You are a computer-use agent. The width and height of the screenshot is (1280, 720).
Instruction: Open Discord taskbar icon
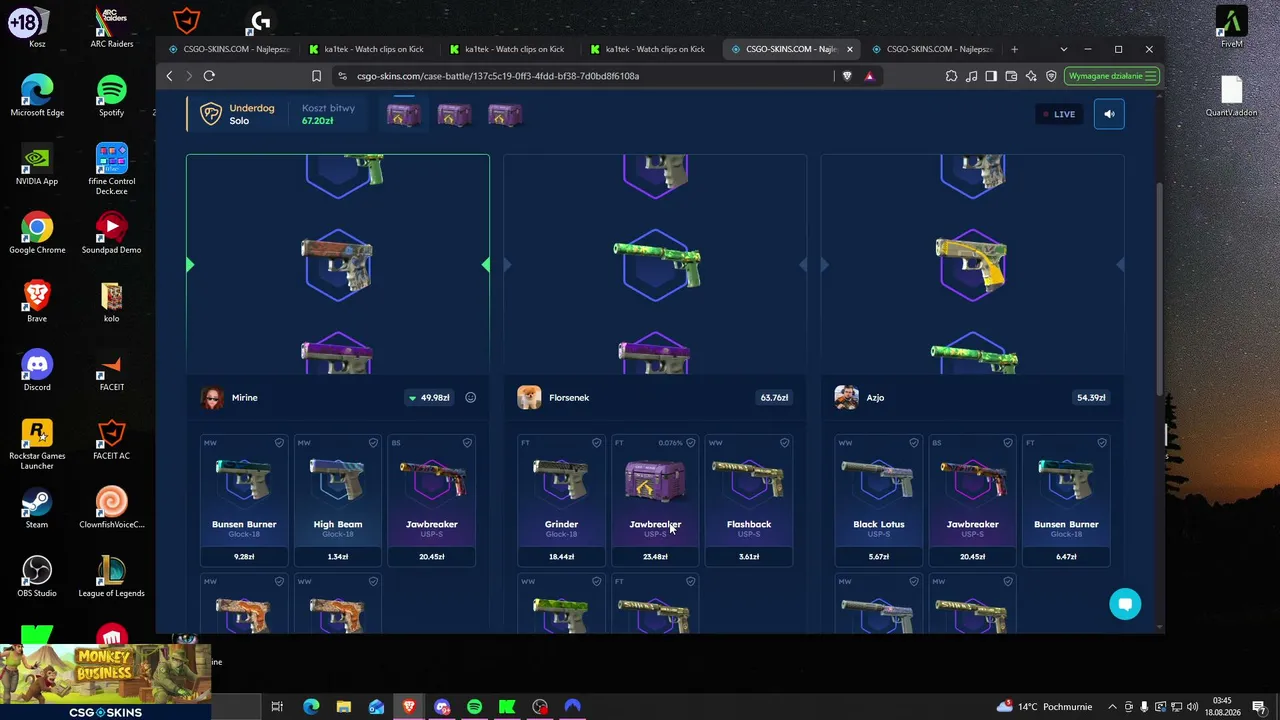[x=442, y=707]
